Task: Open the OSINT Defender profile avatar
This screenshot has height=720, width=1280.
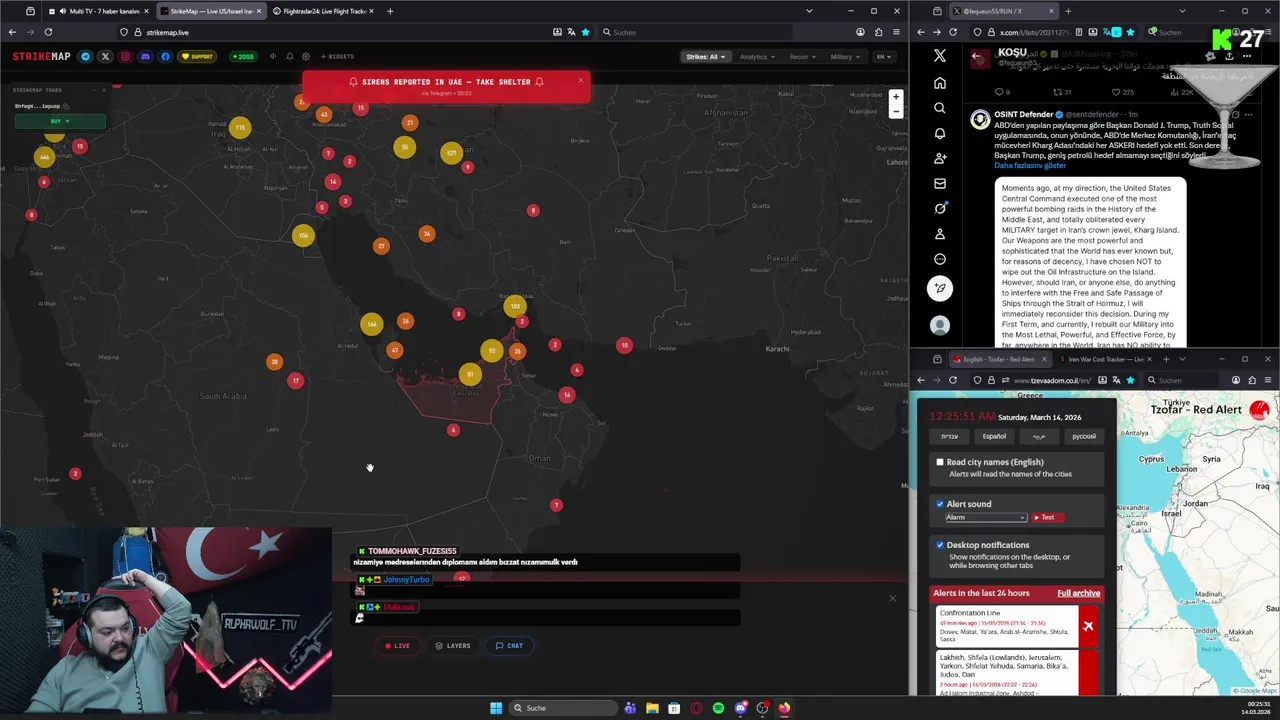Action: pos(980,119)
